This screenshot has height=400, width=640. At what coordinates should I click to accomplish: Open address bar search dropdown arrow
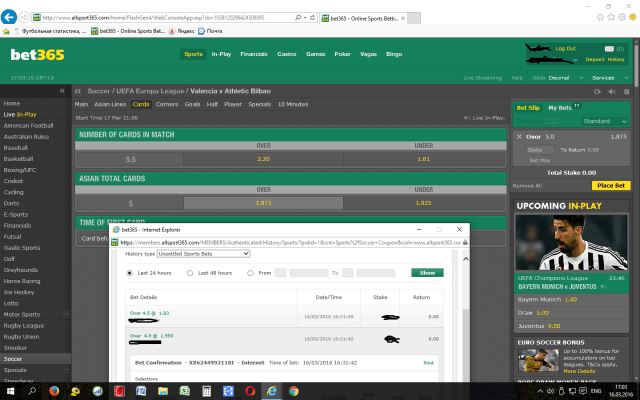[x=305, y=18]
